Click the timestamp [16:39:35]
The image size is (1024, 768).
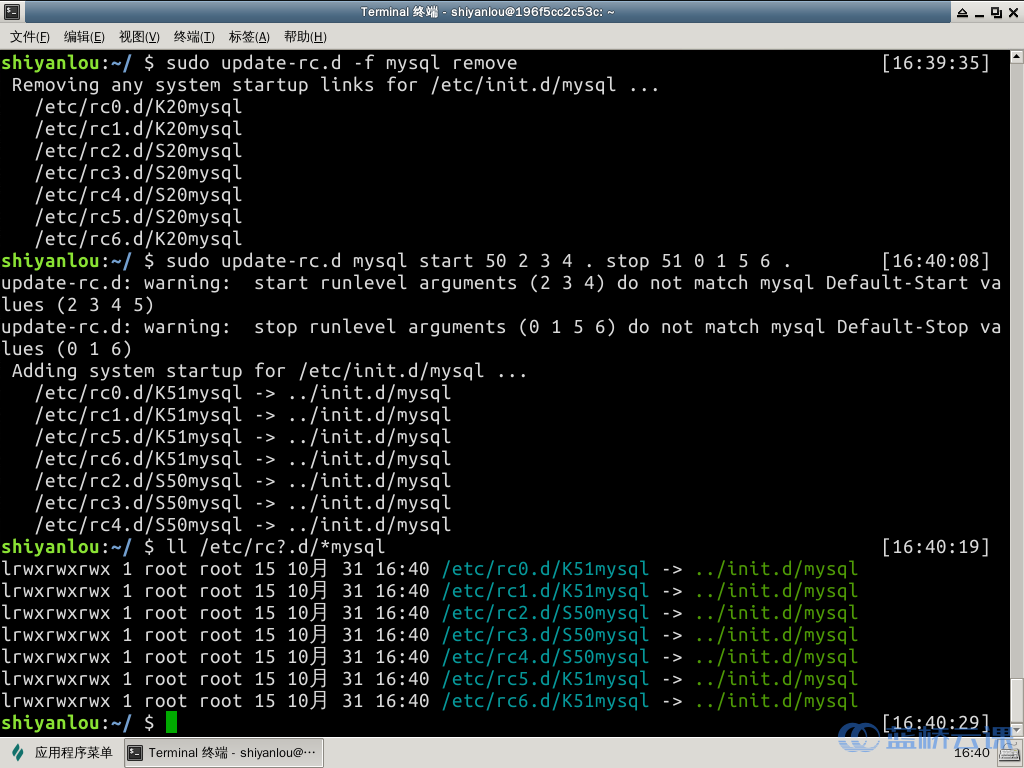[935, 63]
